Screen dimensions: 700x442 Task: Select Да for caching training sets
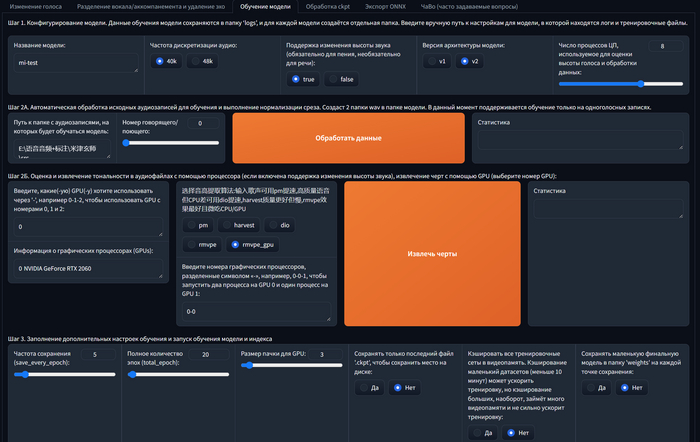(483, 433)
